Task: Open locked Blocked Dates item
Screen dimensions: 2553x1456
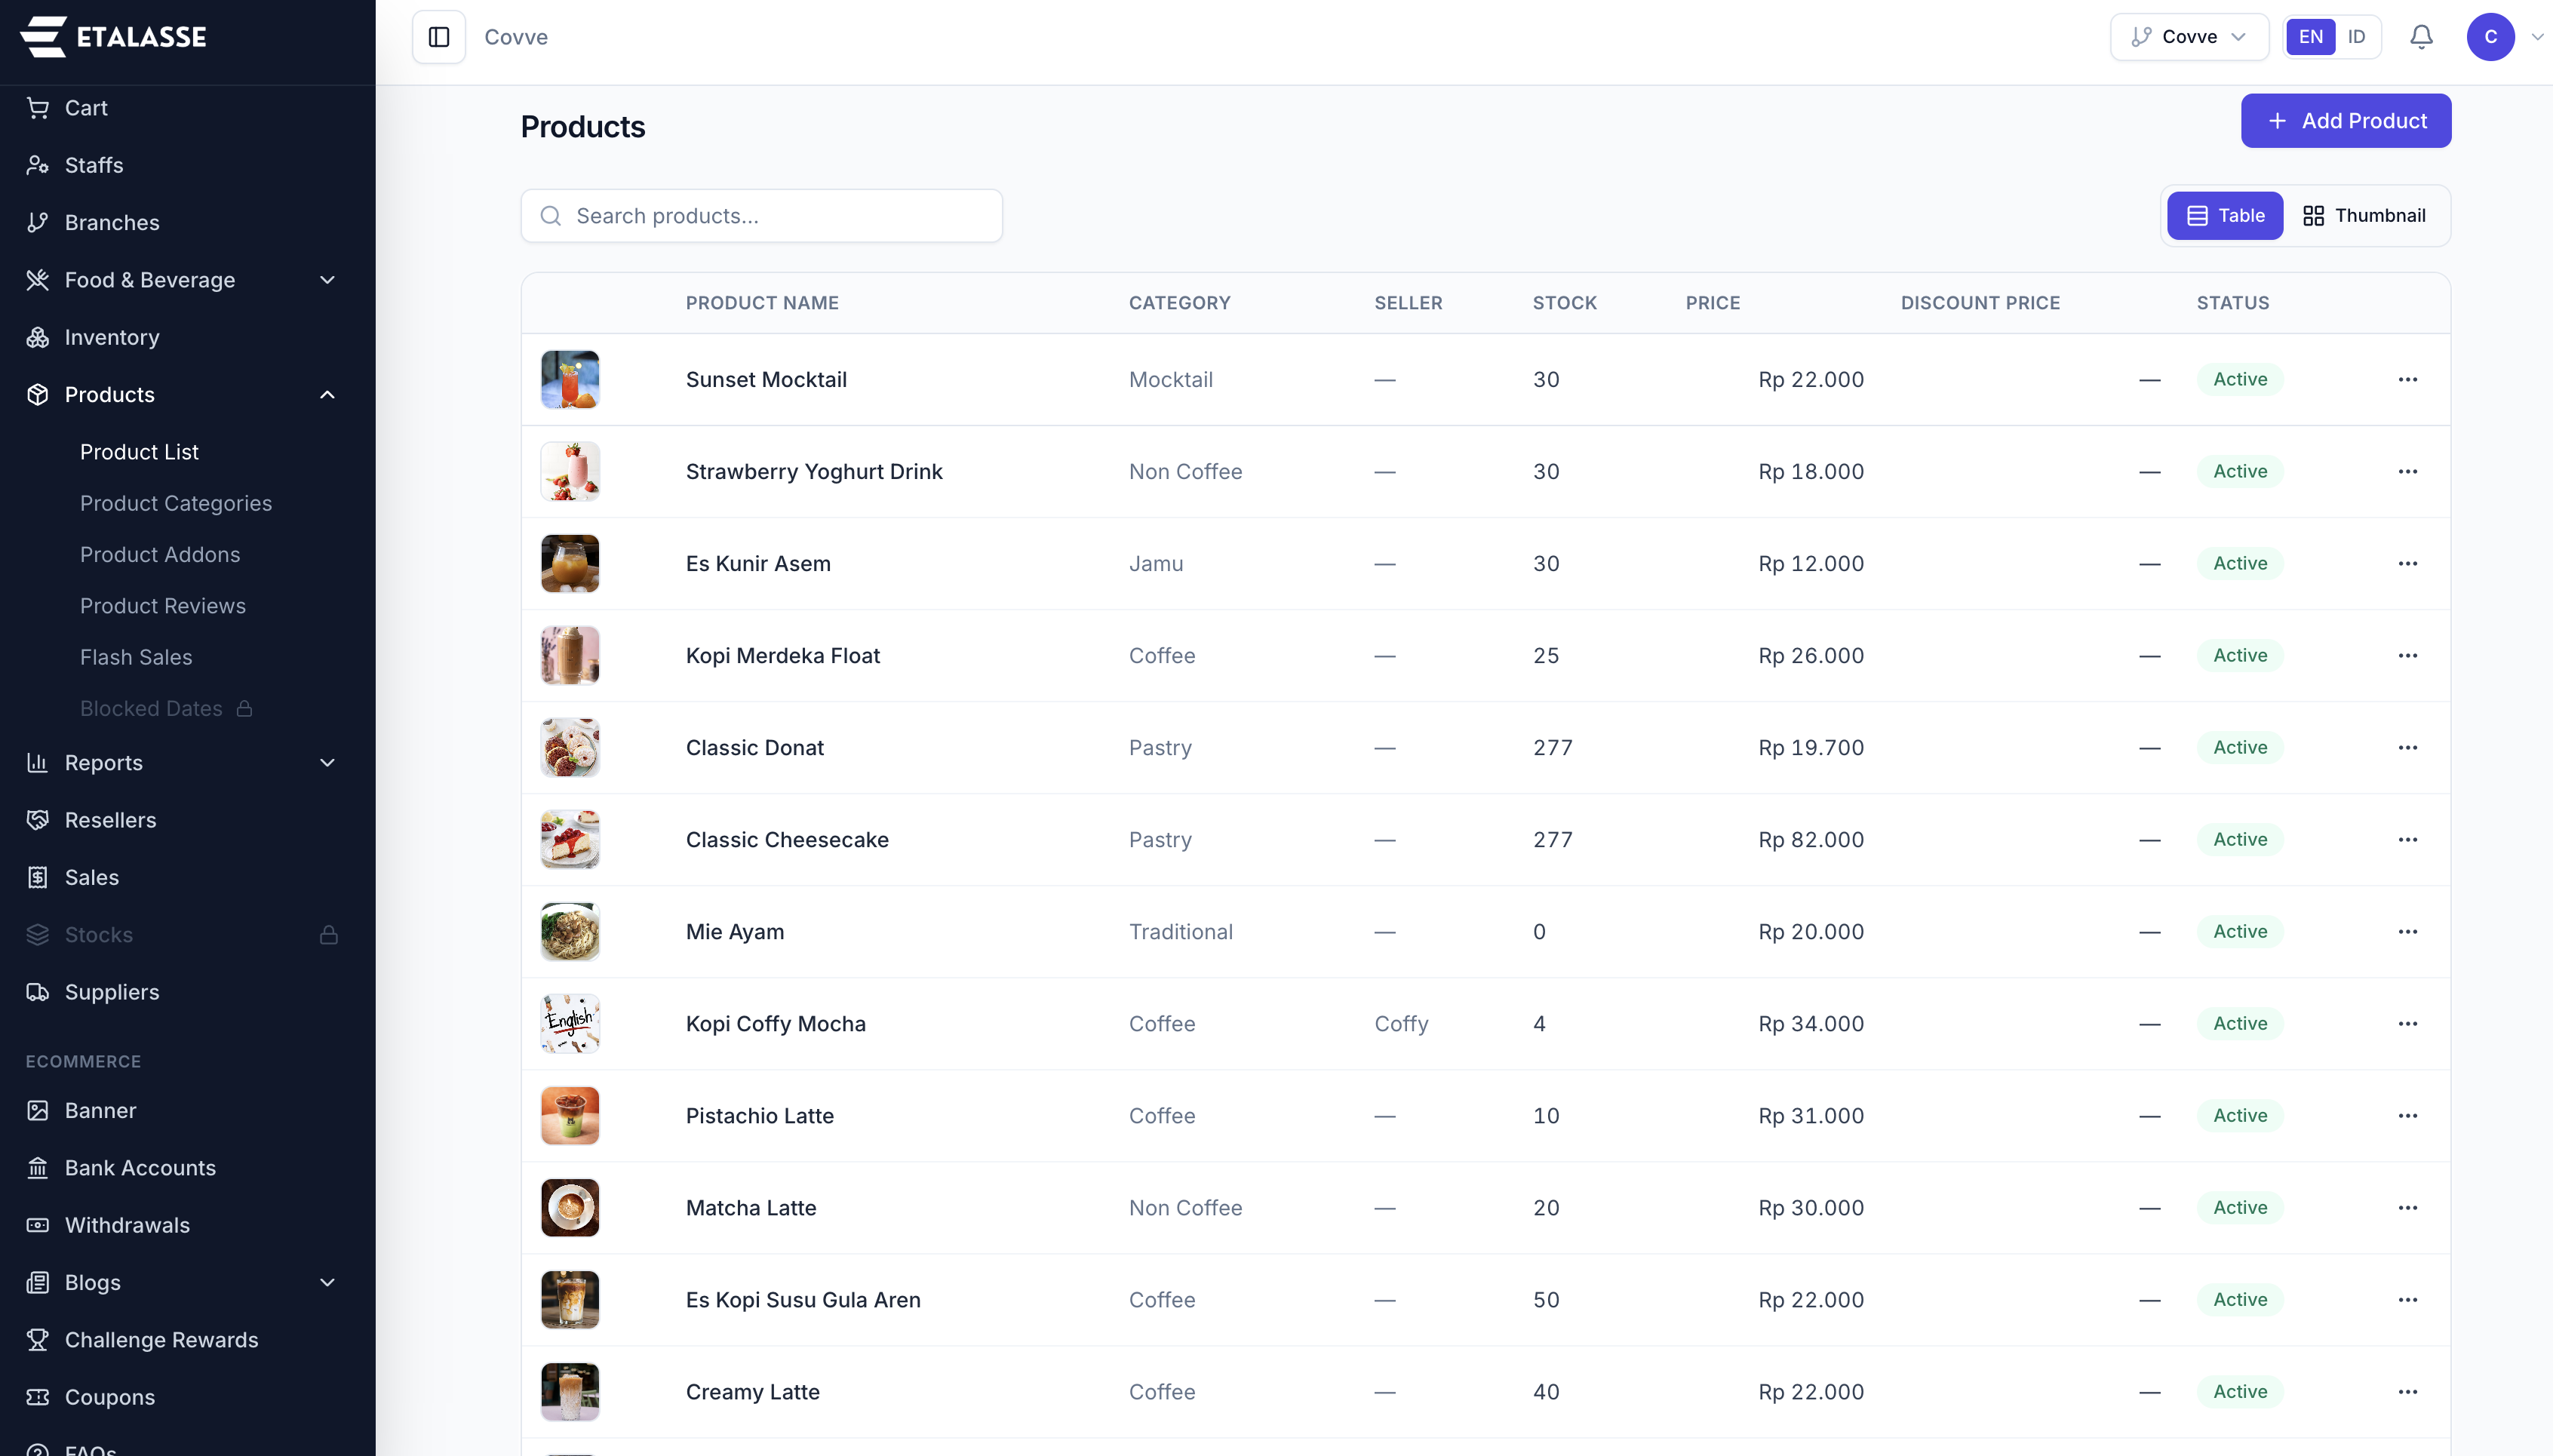Action: [166, 708]
